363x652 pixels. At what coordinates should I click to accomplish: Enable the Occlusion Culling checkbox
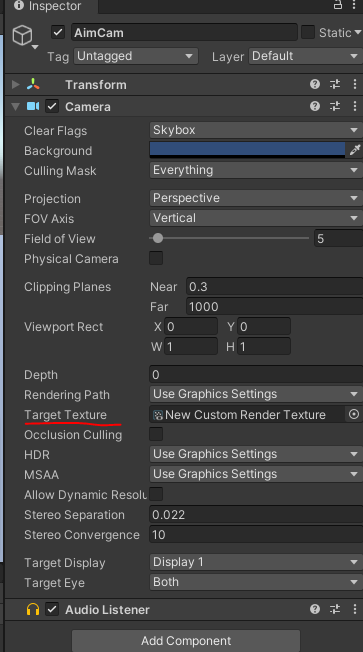coord(156,434)
